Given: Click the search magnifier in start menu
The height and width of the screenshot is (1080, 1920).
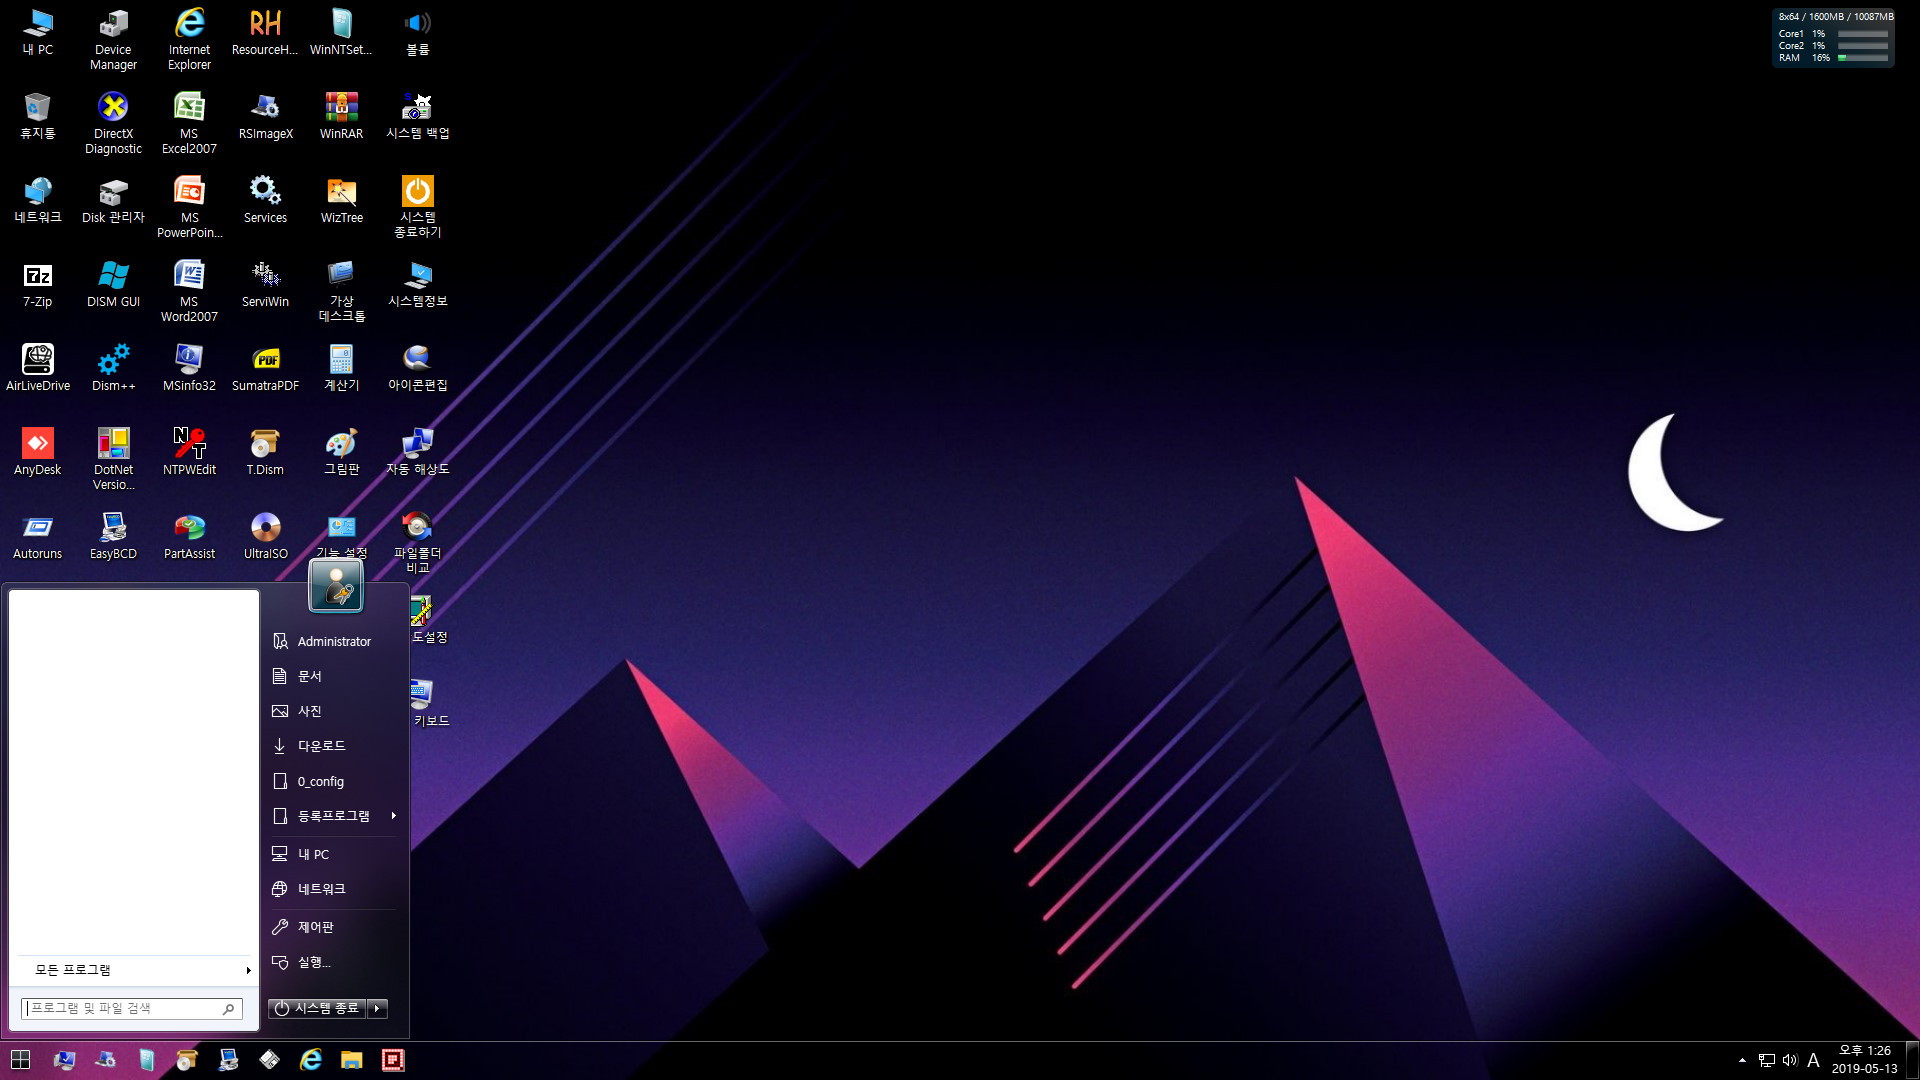Looking at the screenshot, I should (229, 1009).
